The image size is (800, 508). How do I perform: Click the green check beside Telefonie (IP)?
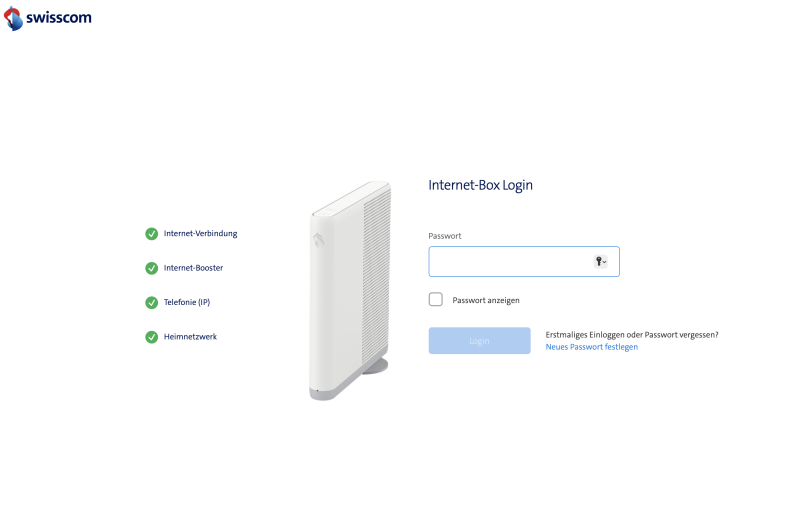(x=152, y=303)
